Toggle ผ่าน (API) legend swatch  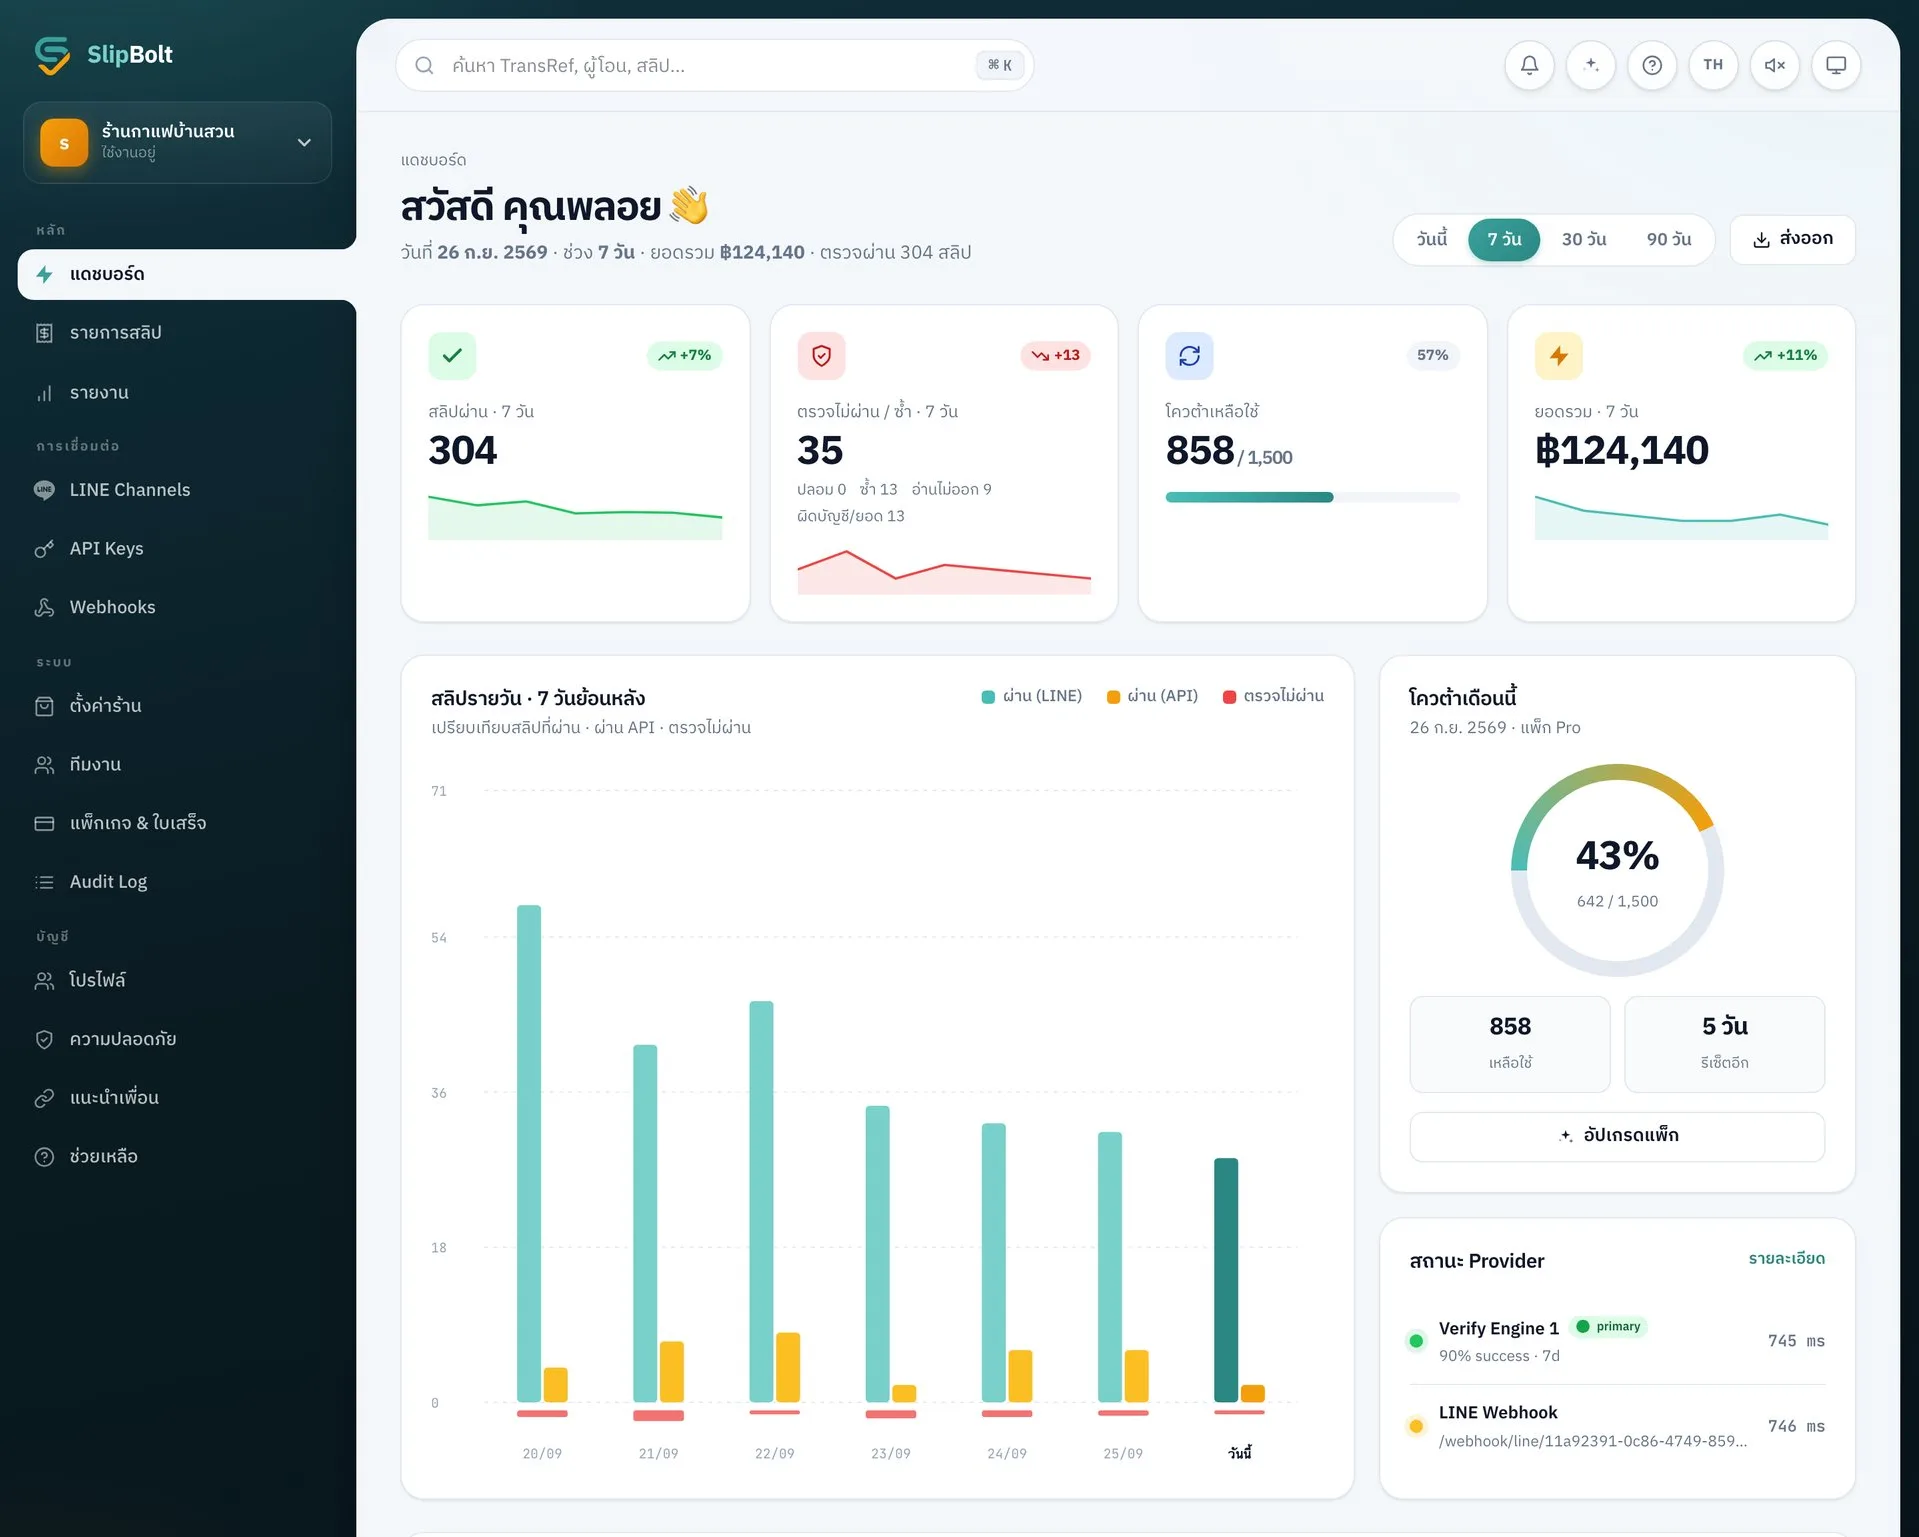(1113, 697)
